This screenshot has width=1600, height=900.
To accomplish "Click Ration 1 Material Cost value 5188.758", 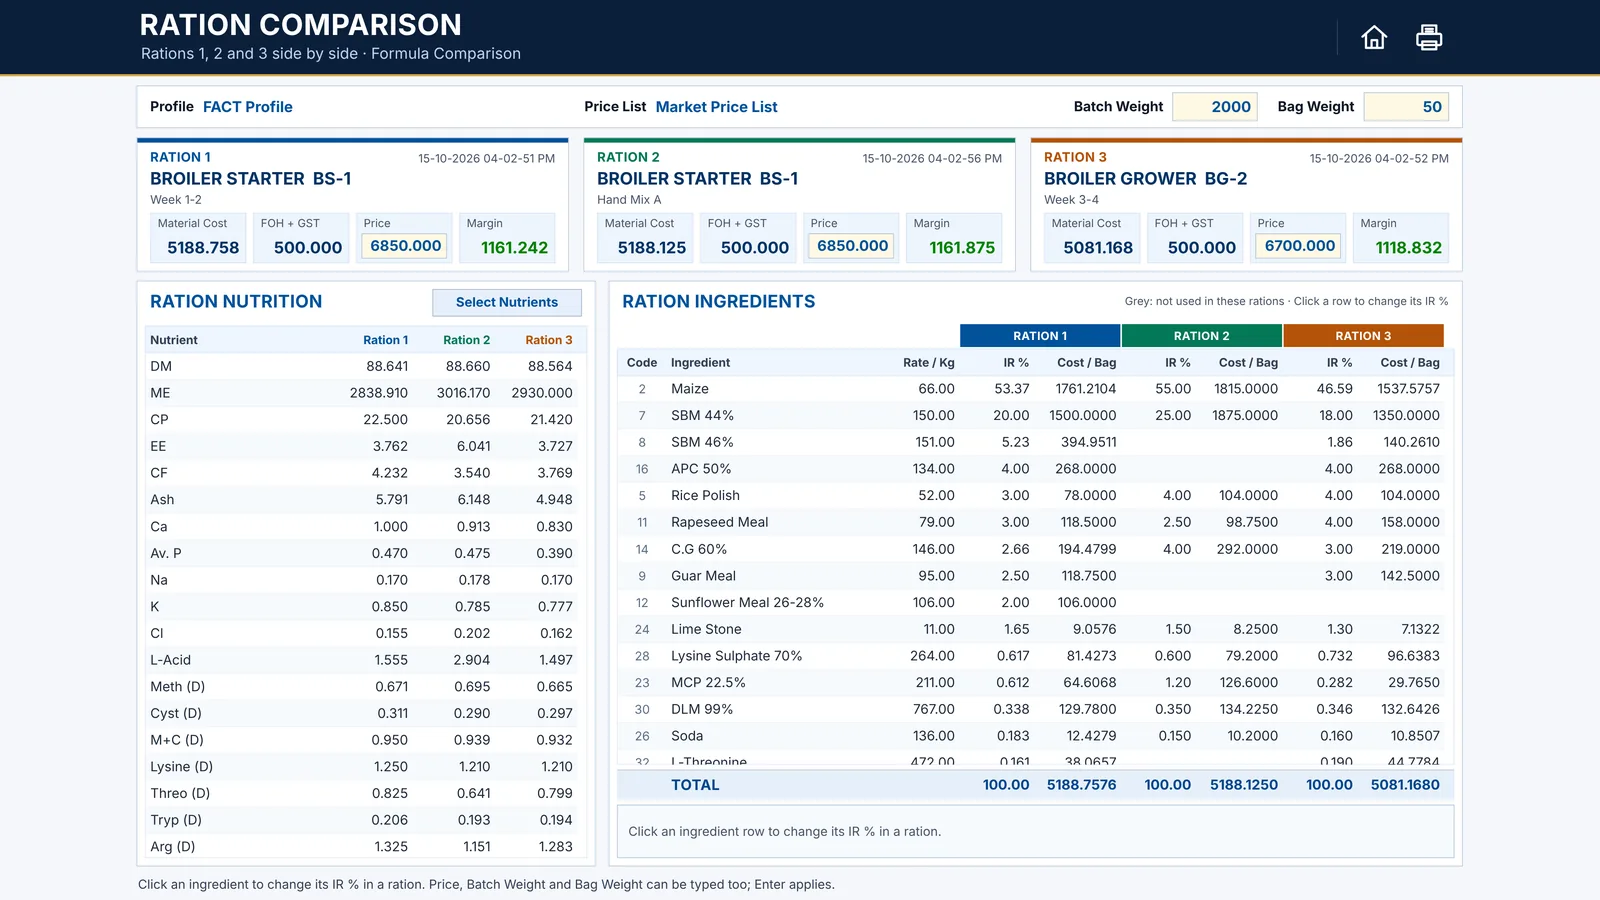I will 203,248.
